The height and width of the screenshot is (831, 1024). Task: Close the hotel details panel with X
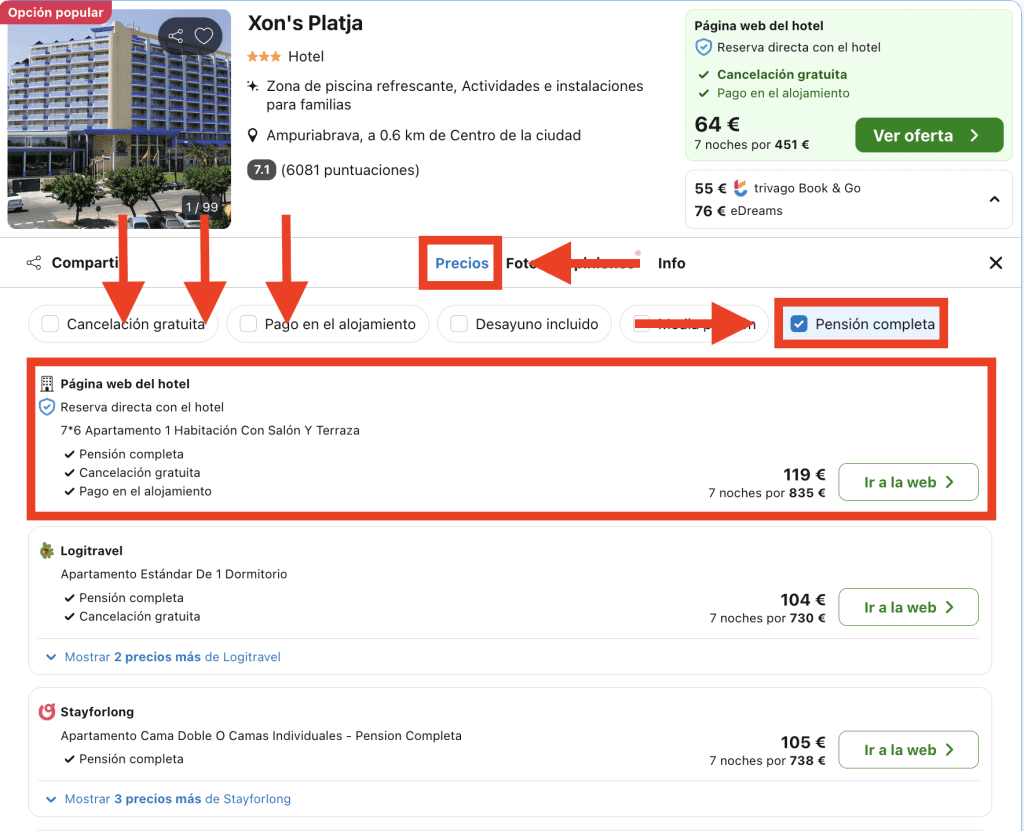[x=995, y=263]
